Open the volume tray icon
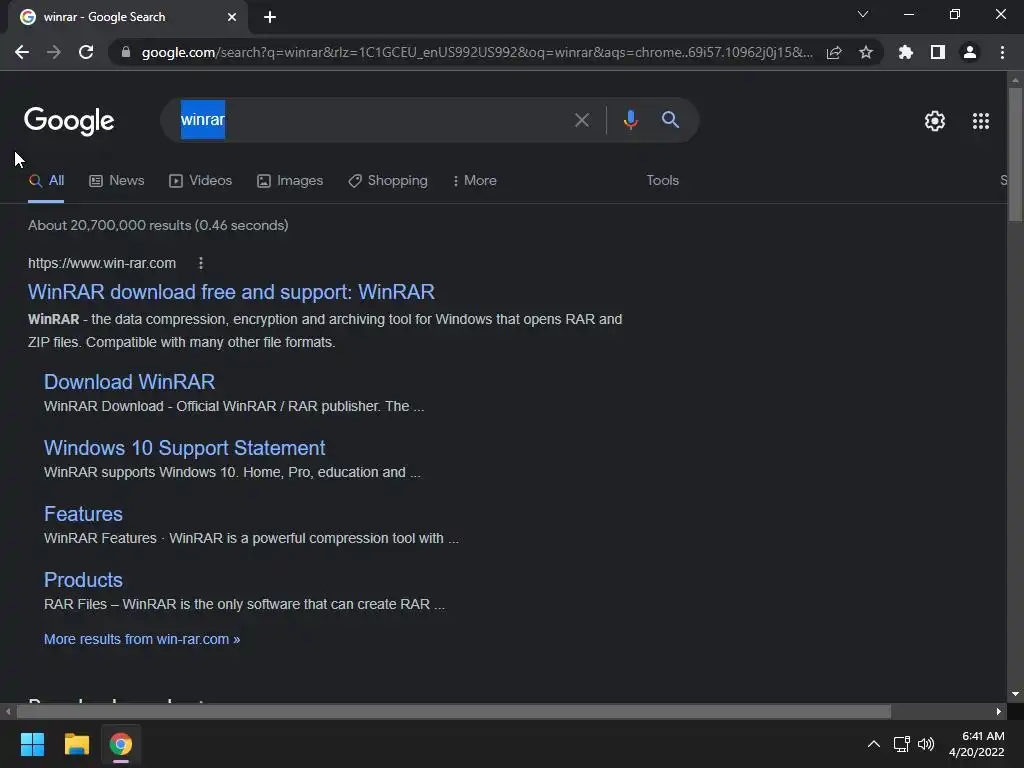 [x=926, y=744]
